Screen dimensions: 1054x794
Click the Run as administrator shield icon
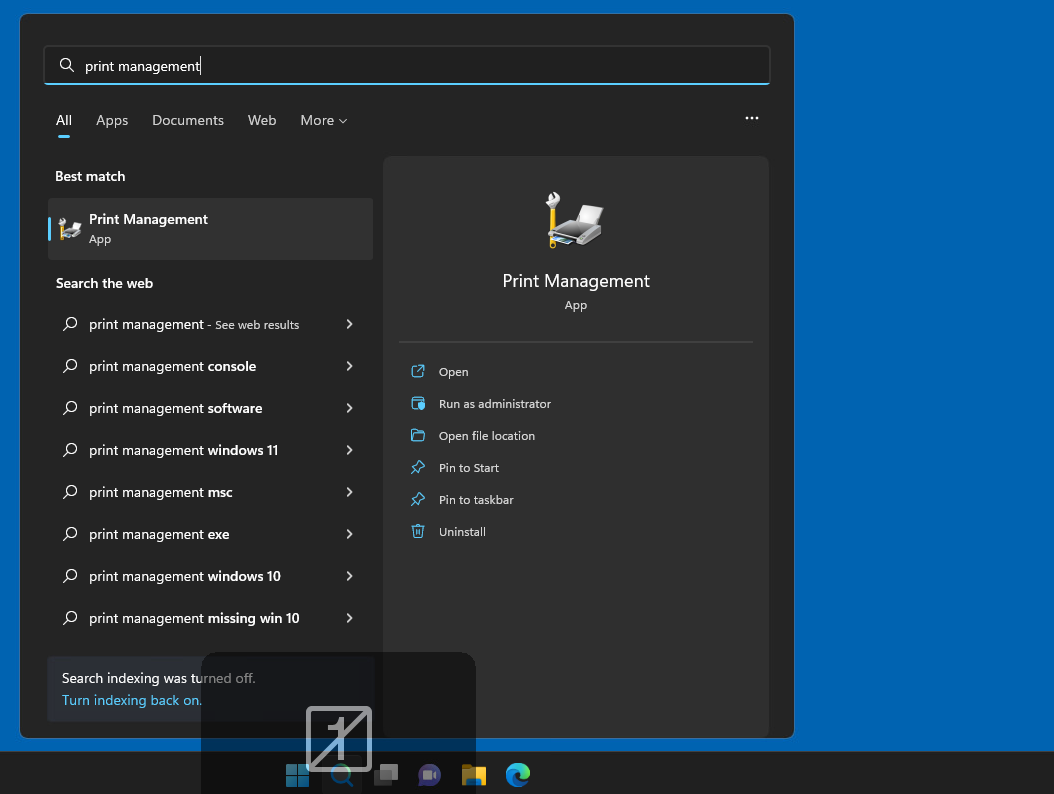coord(417,403)
